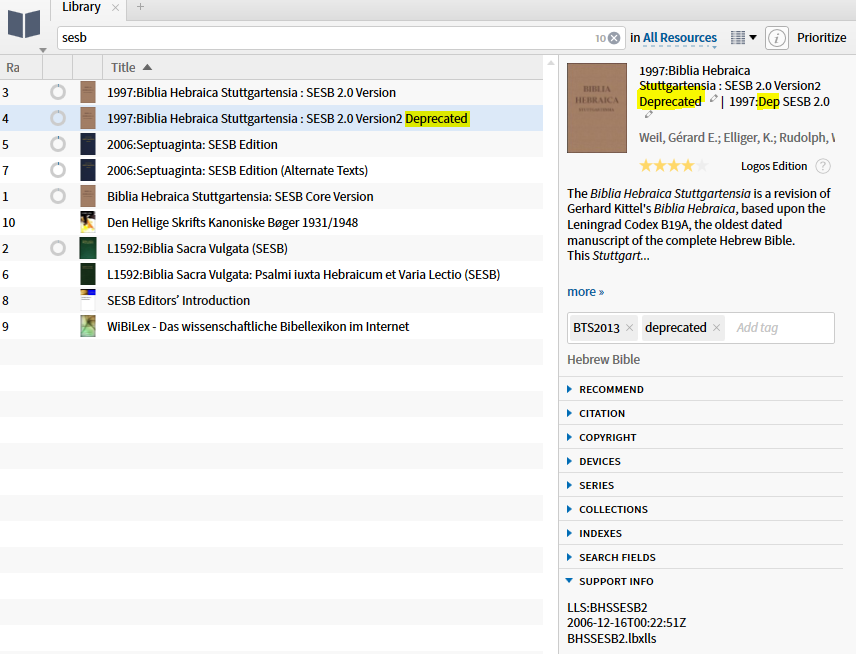This screenshot has width=856, height=654.
Task: Remove the deprecated tag
Action: click(716, 328)
